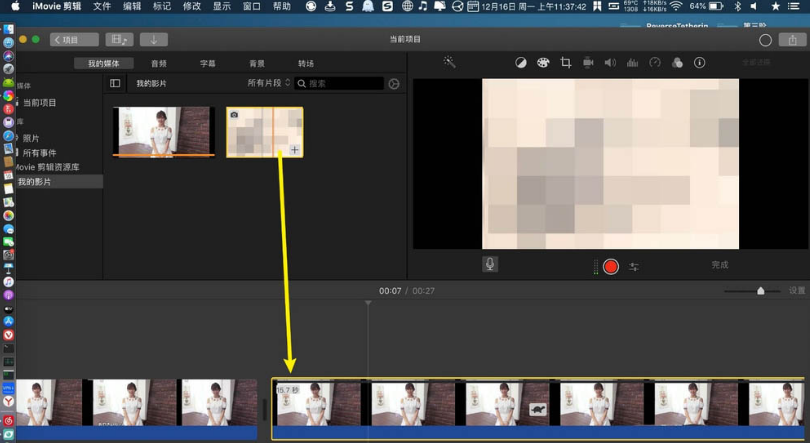Open the volume adjustment tool

click(610, 63)
